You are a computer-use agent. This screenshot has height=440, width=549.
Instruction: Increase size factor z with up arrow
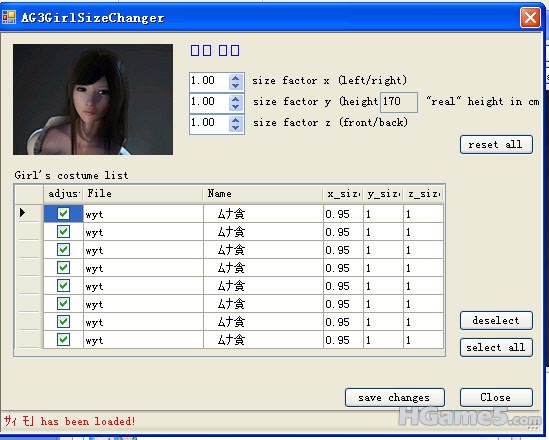235,120
